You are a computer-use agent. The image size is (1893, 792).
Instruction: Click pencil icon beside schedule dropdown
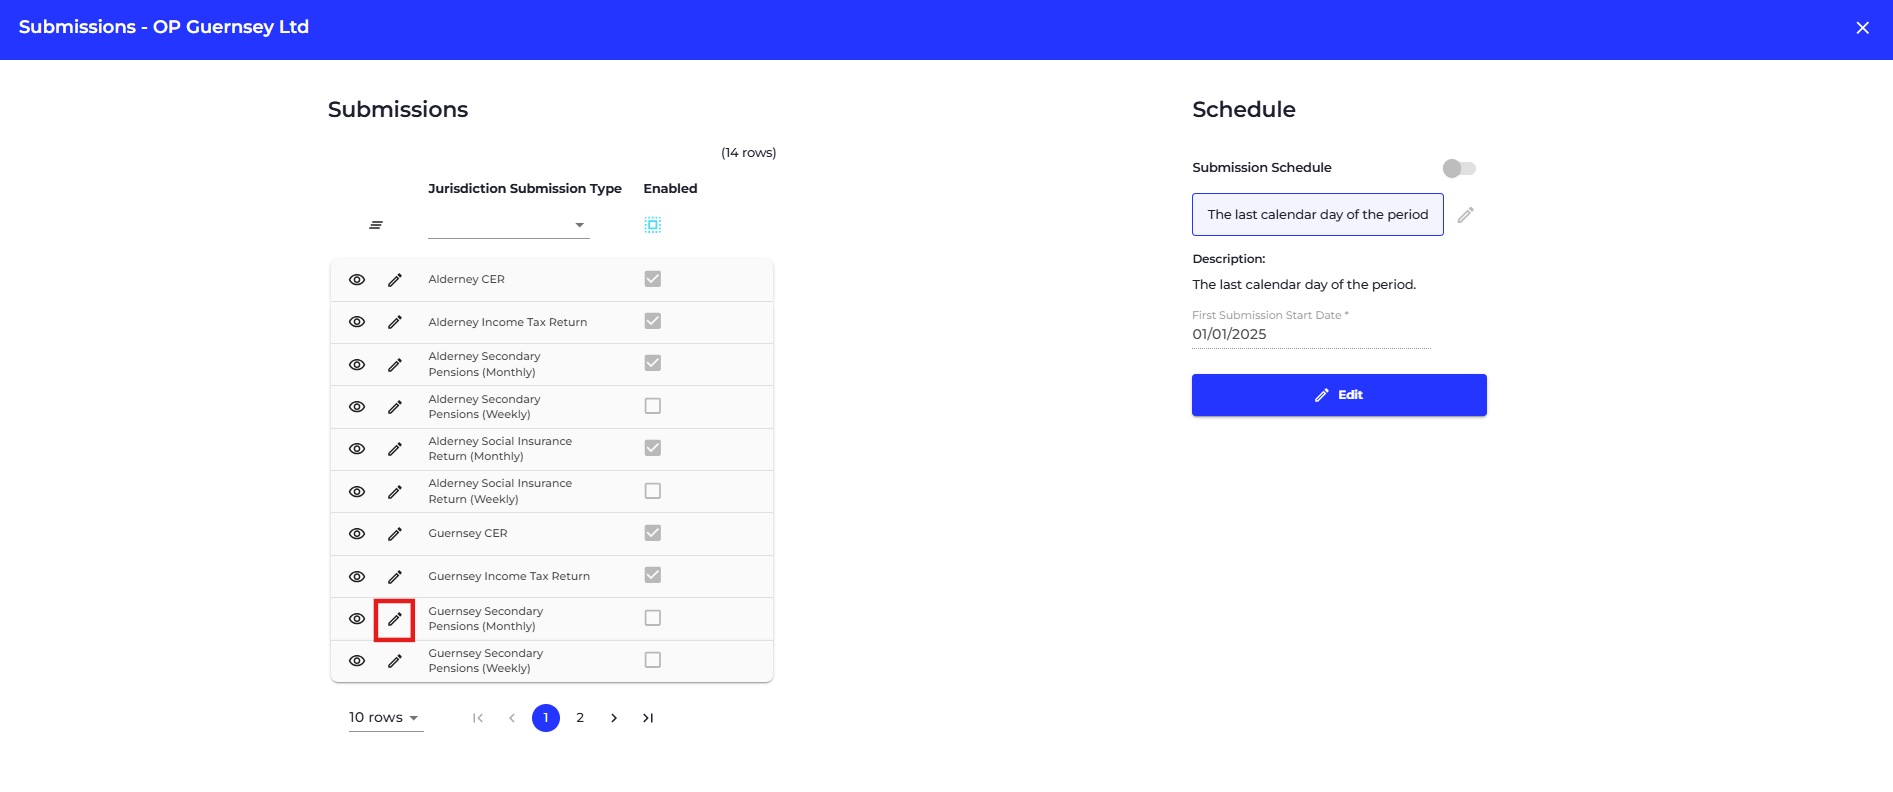tap(1466, 215)
